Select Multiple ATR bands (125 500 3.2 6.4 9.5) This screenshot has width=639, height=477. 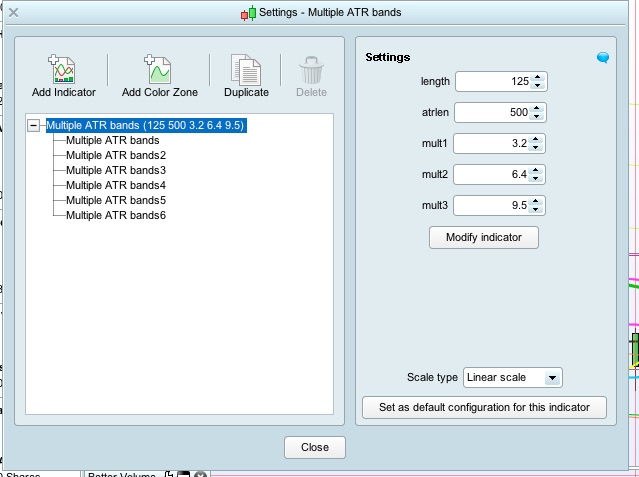(x=145, y=125)
